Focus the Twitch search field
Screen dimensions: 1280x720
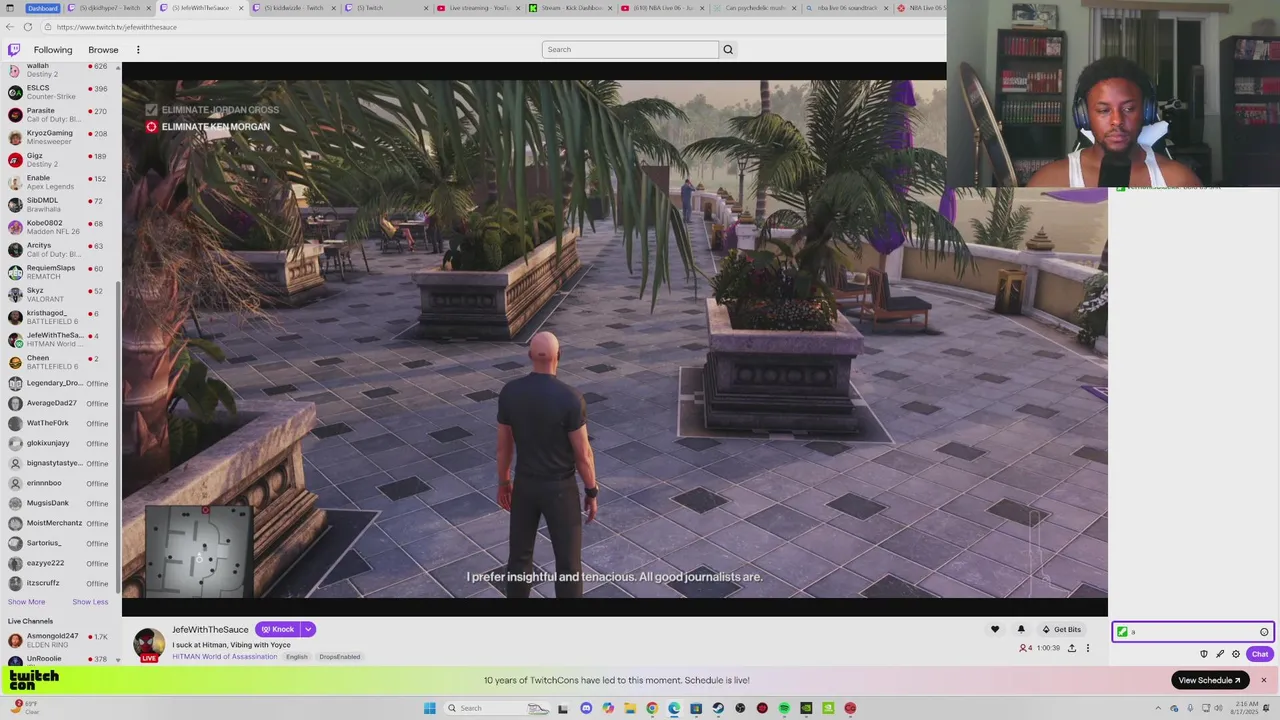click(630, 49)
